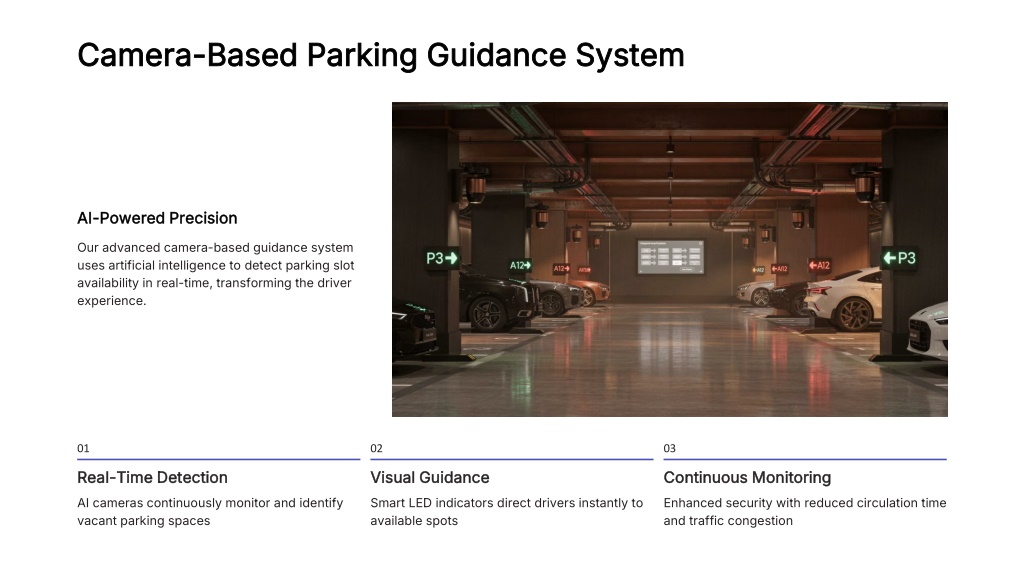Image resolution: width=1024 pixels, height=576 pixels.
Task: Click the step number 01 label
Action: click(83, 448)
